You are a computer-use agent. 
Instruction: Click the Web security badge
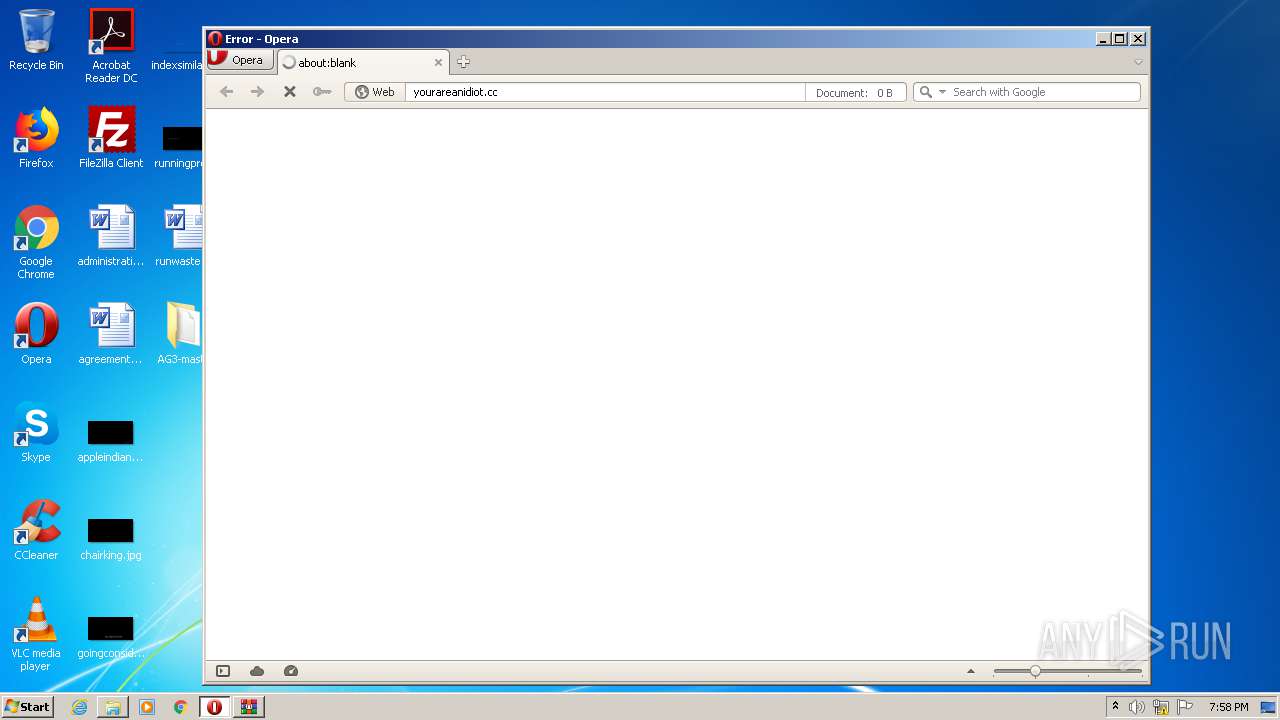(x=375, y=92)
